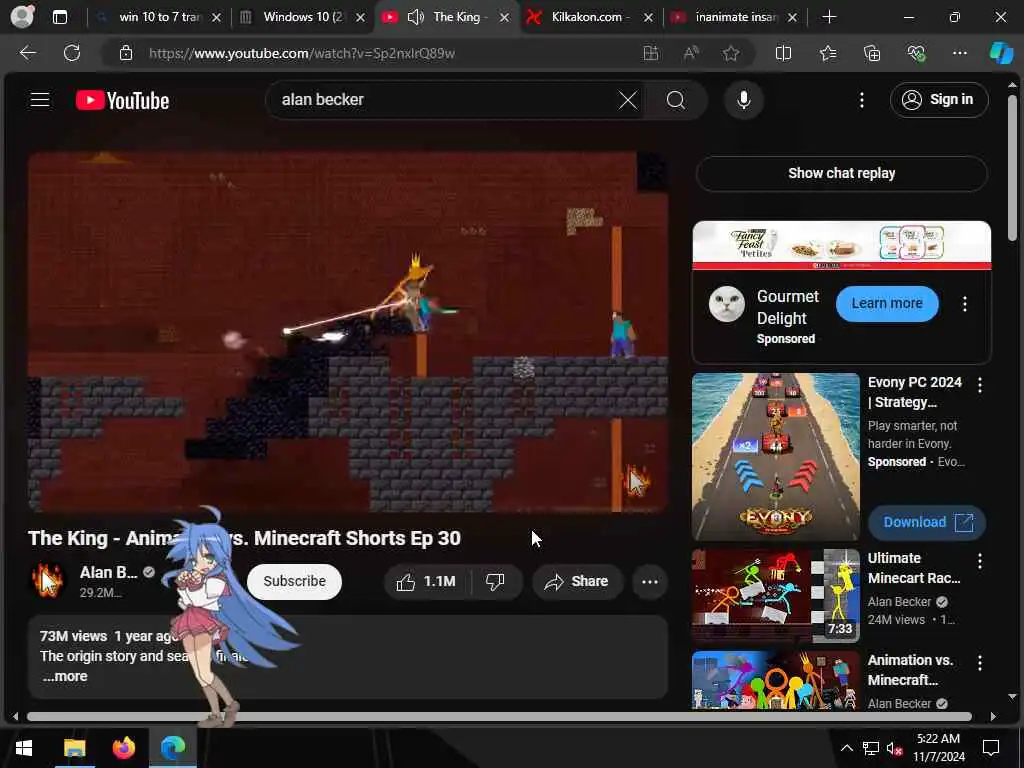Share the video
The width and height of the screenshot is (1024, 768).
tap(577, 581)
